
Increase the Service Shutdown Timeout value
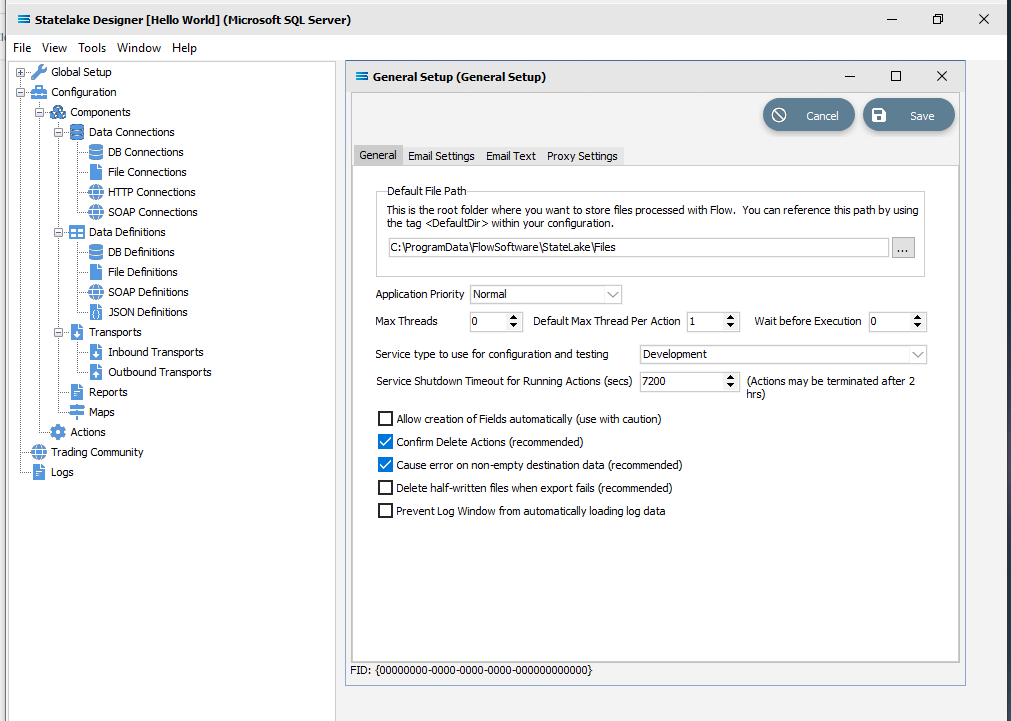click(x=730, y=377)
